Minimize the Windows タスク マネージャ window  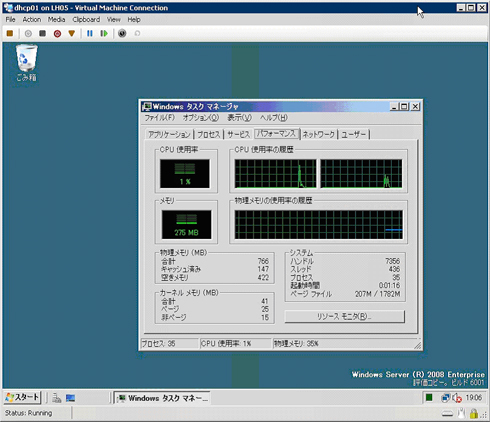click(x=394, y=107)
